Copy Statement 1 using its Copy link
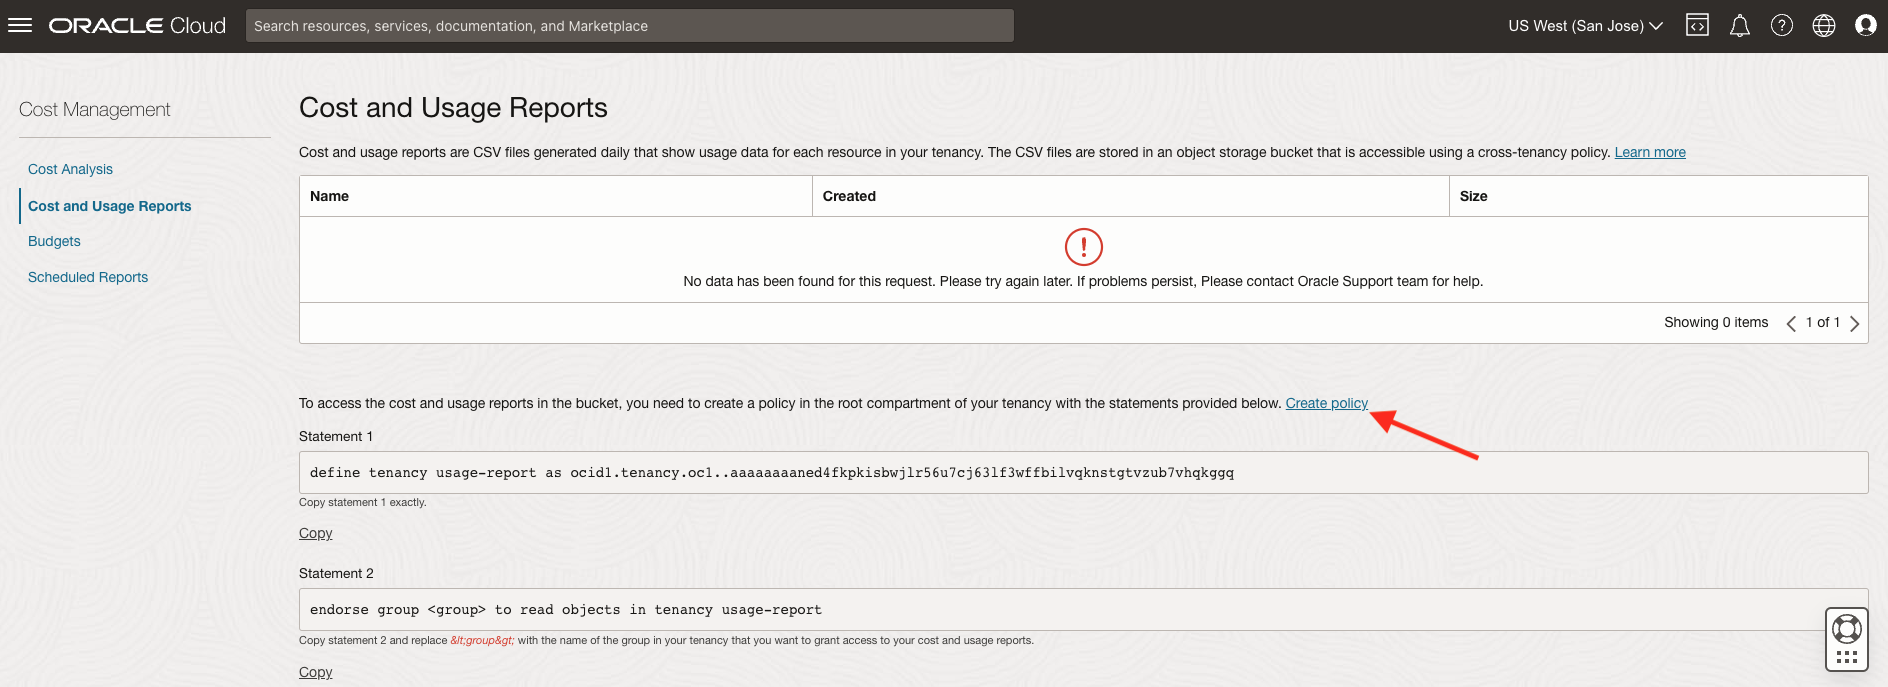 click(316, 533)
